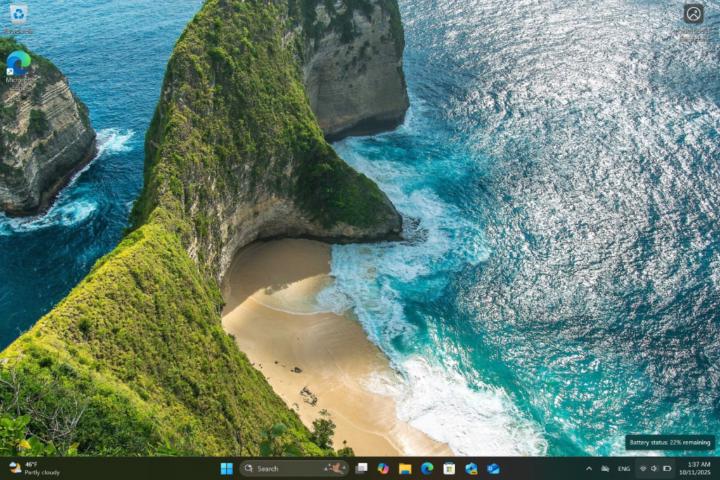
Task: Launch Copilot from the taskbar
Action: pyautogui.click(x=383, y=468)
